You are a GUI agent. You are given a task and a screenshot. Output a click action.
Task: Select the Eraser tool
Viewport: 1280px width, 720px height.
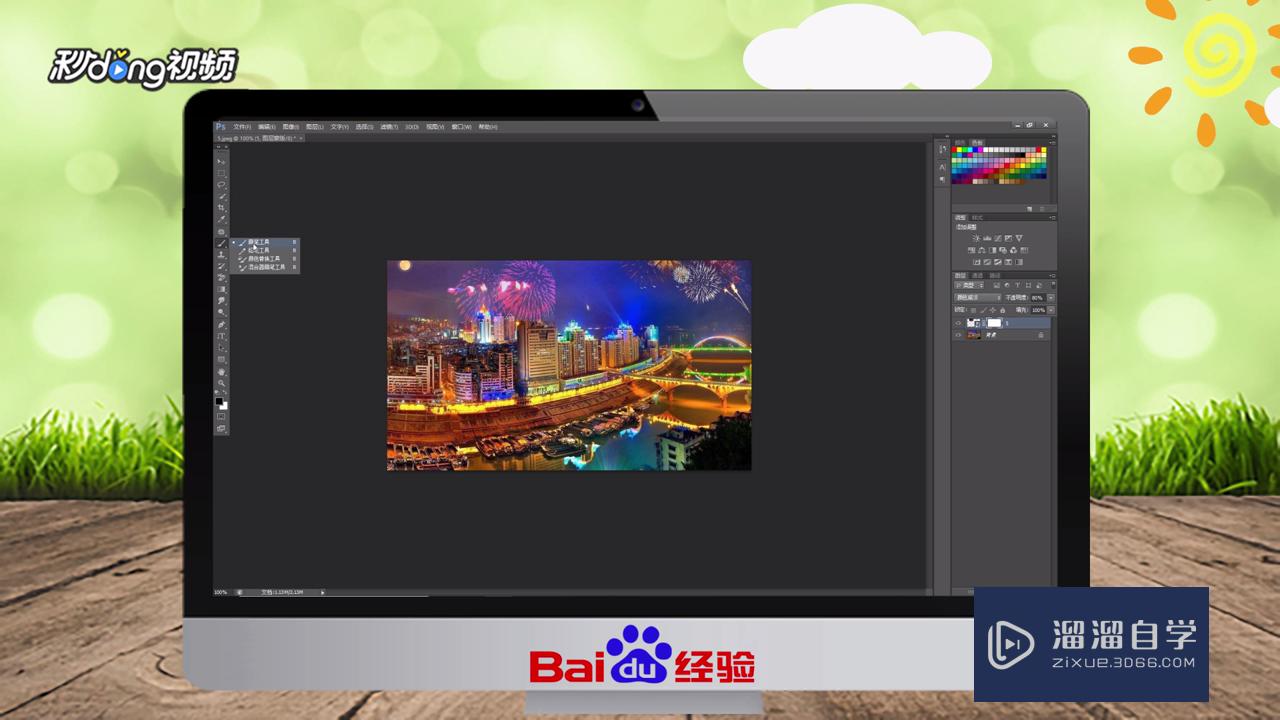point(221,277)
